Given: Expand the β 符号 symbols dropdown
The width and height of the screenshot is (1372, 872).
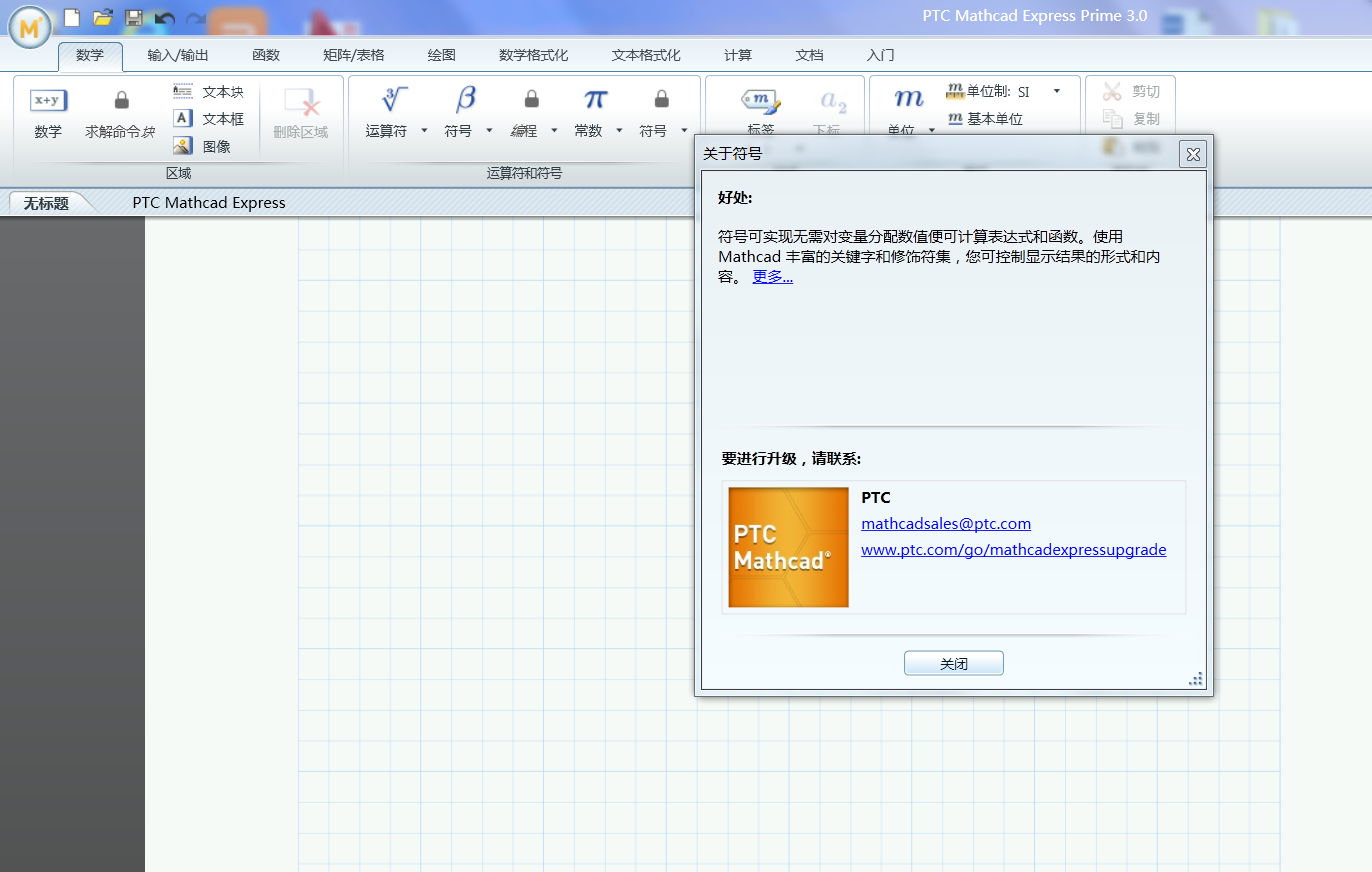Looking at the screenshot, I should click(489, 131).
